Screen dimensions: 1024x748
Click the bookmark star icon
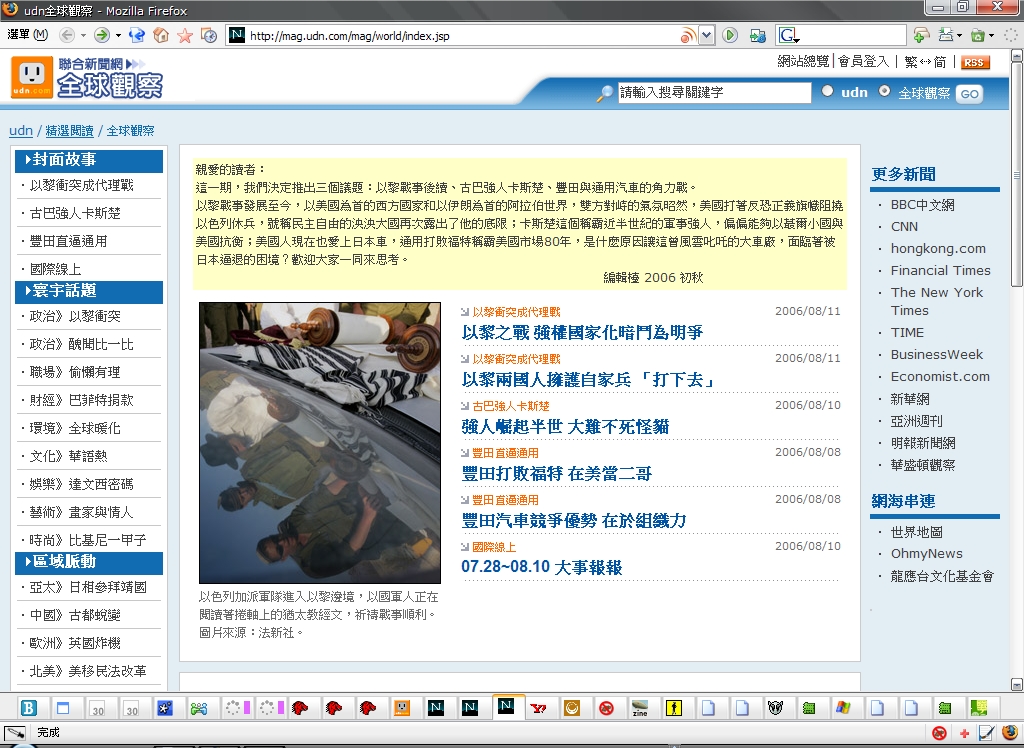185,35
